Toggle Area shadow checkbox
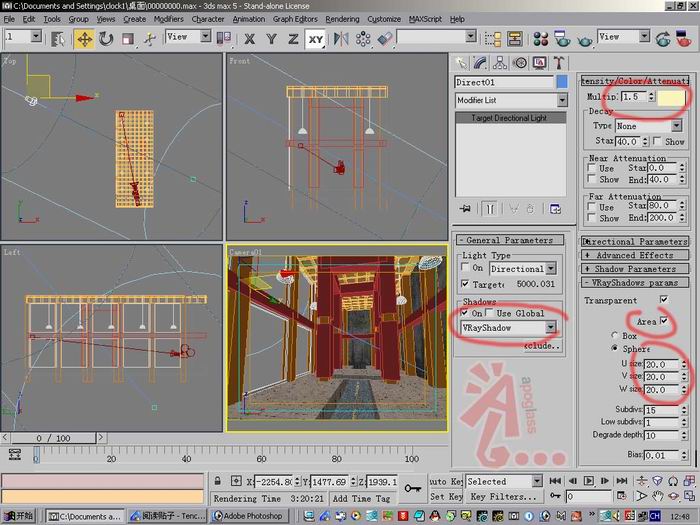This screenshot has height=525, width=700. [x=664, y=320]
